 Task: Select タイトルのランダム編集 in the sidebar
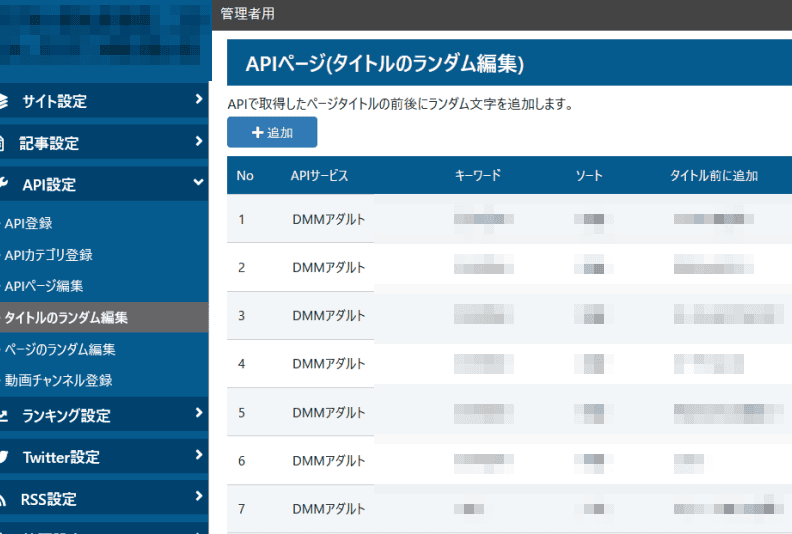click(x=66, y=318)
